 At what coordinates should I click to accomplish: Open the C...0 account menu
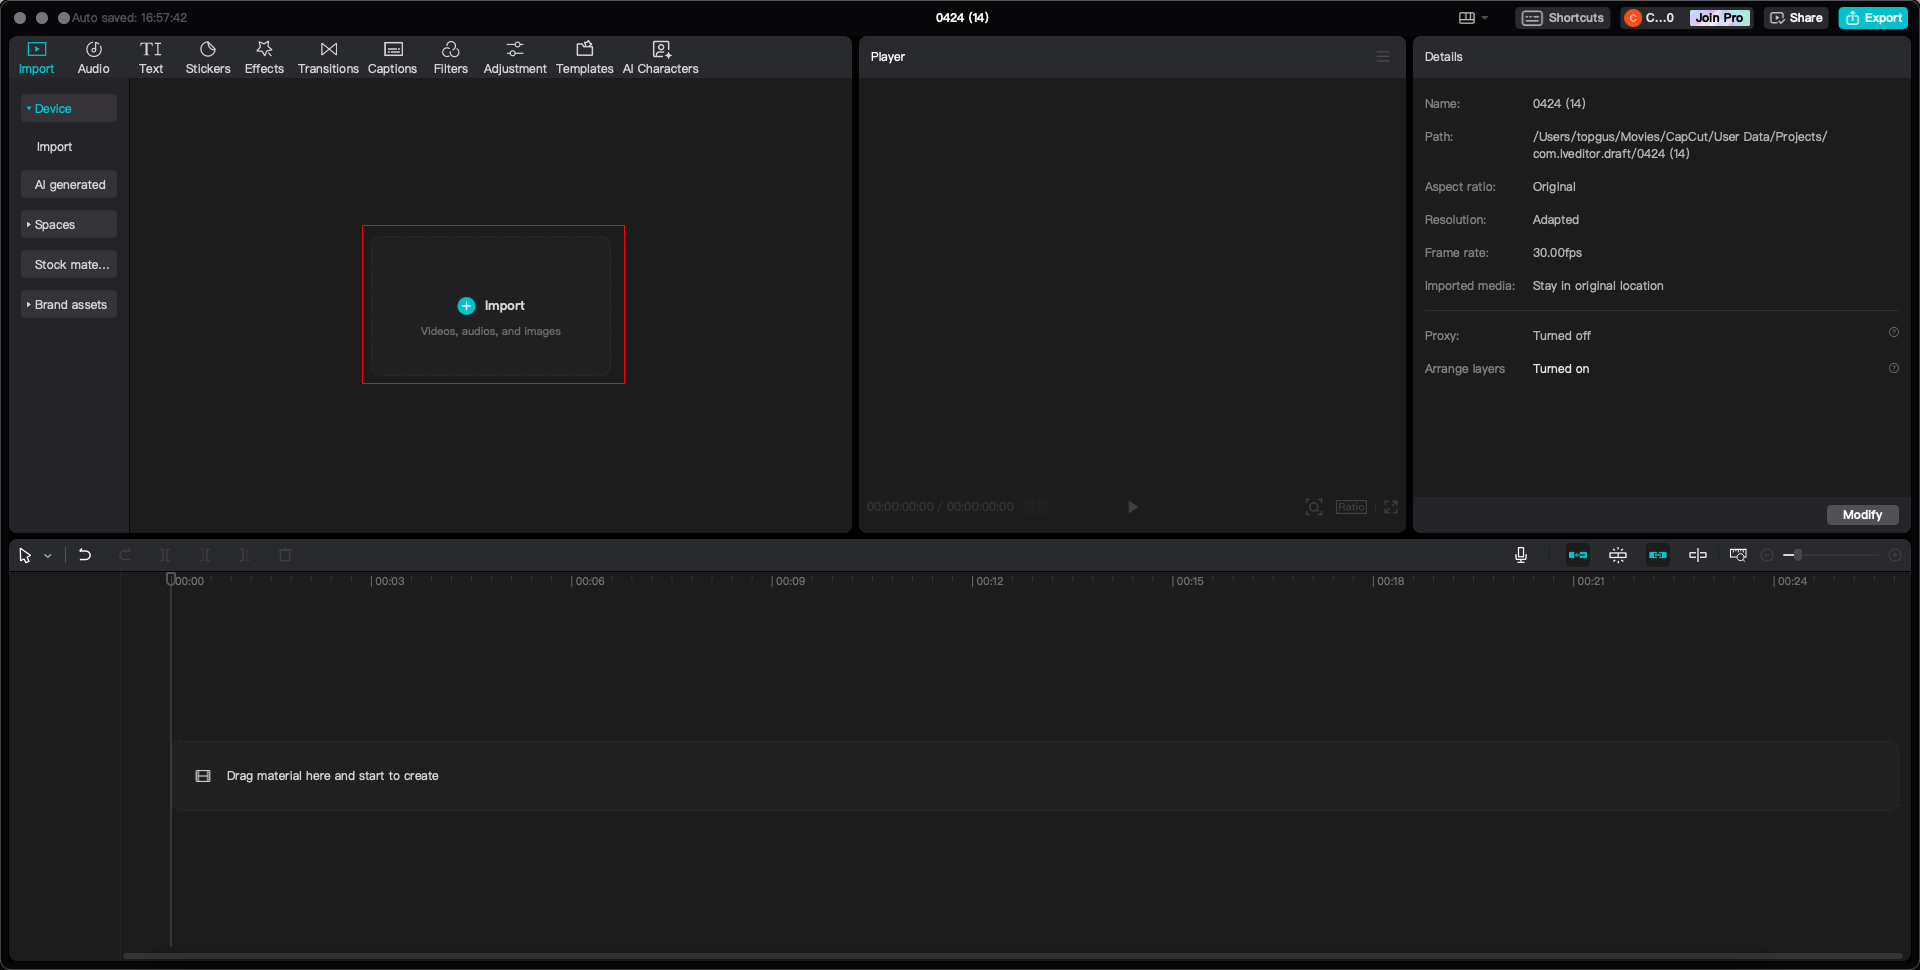pos(1650,18)
